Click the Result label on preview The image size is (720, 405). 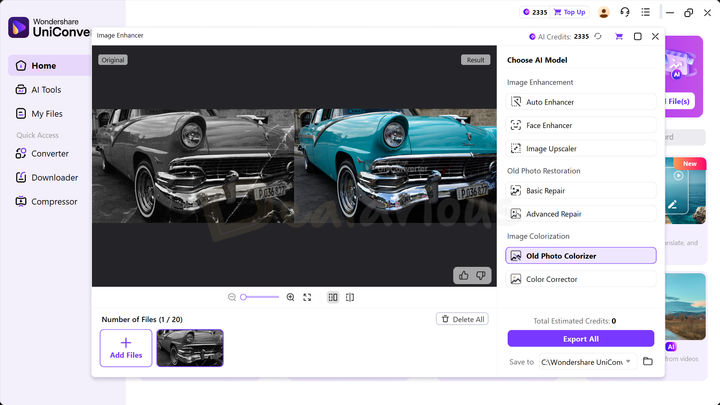point(476,60)
